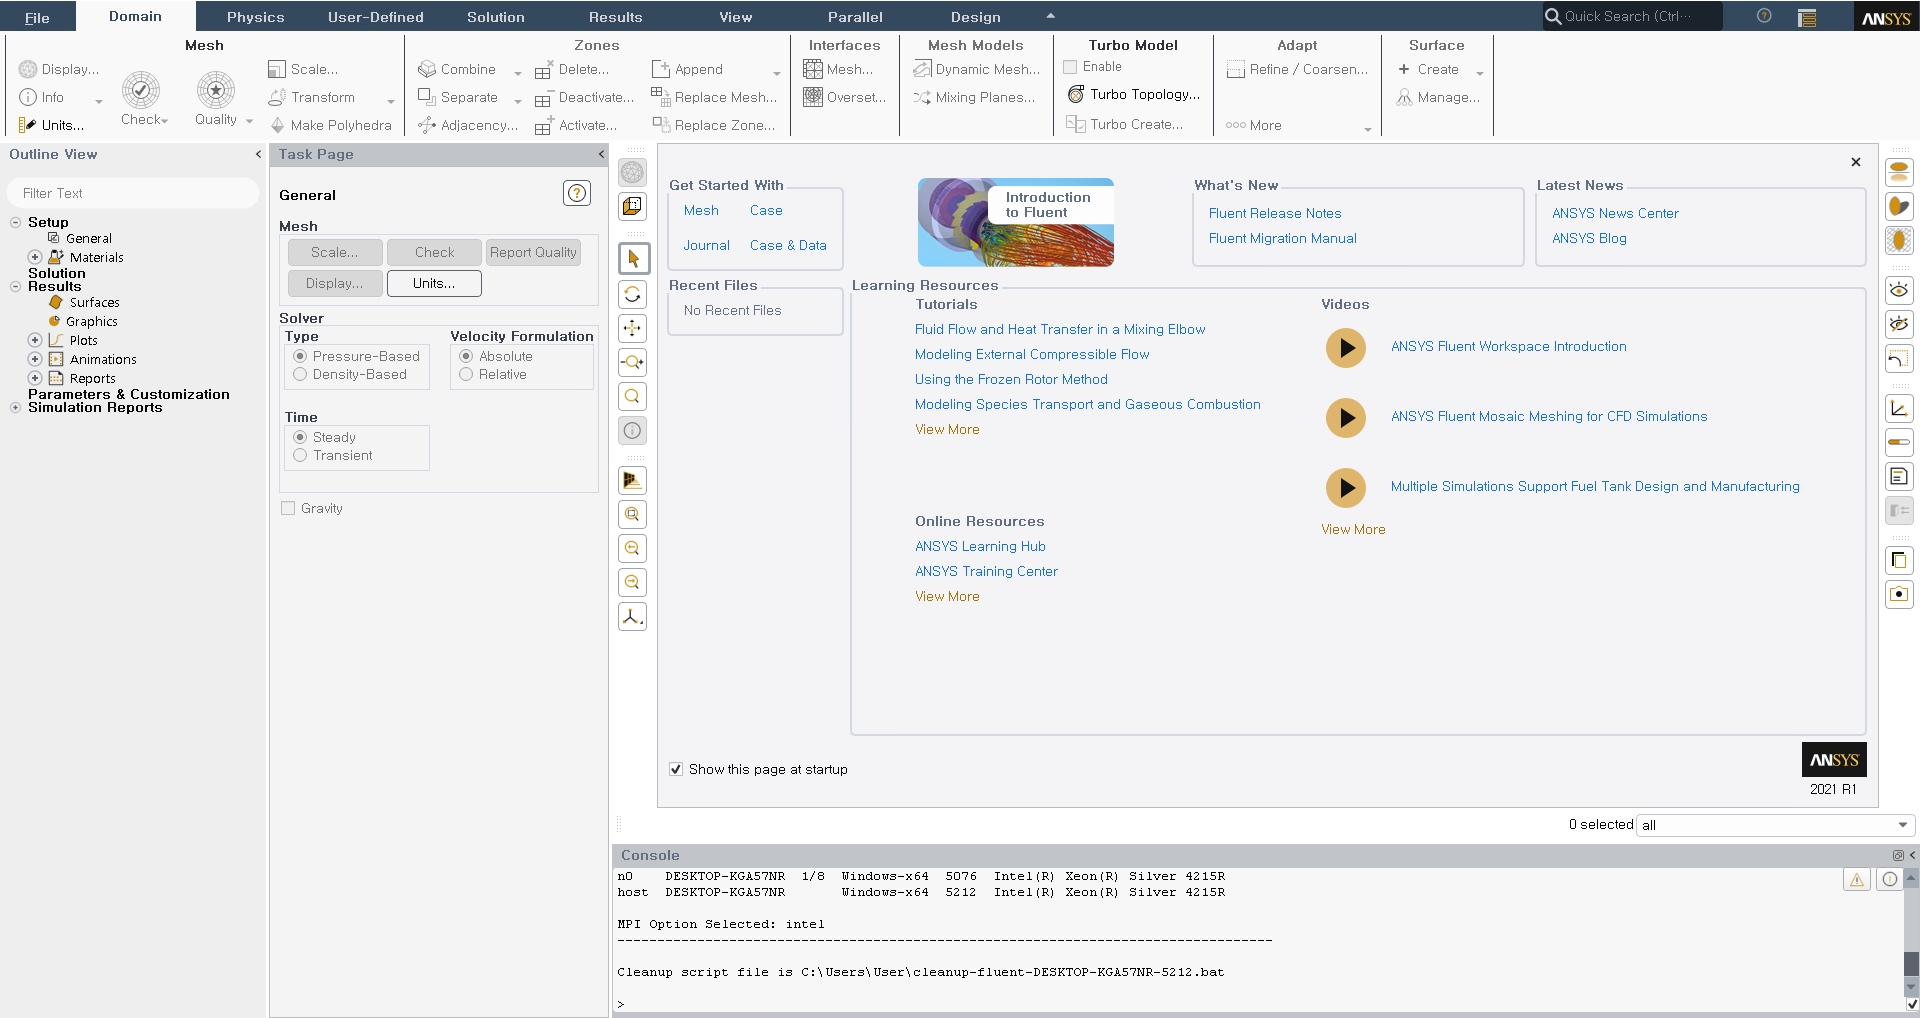Open the Units ribbon icon

coord(28,125)
